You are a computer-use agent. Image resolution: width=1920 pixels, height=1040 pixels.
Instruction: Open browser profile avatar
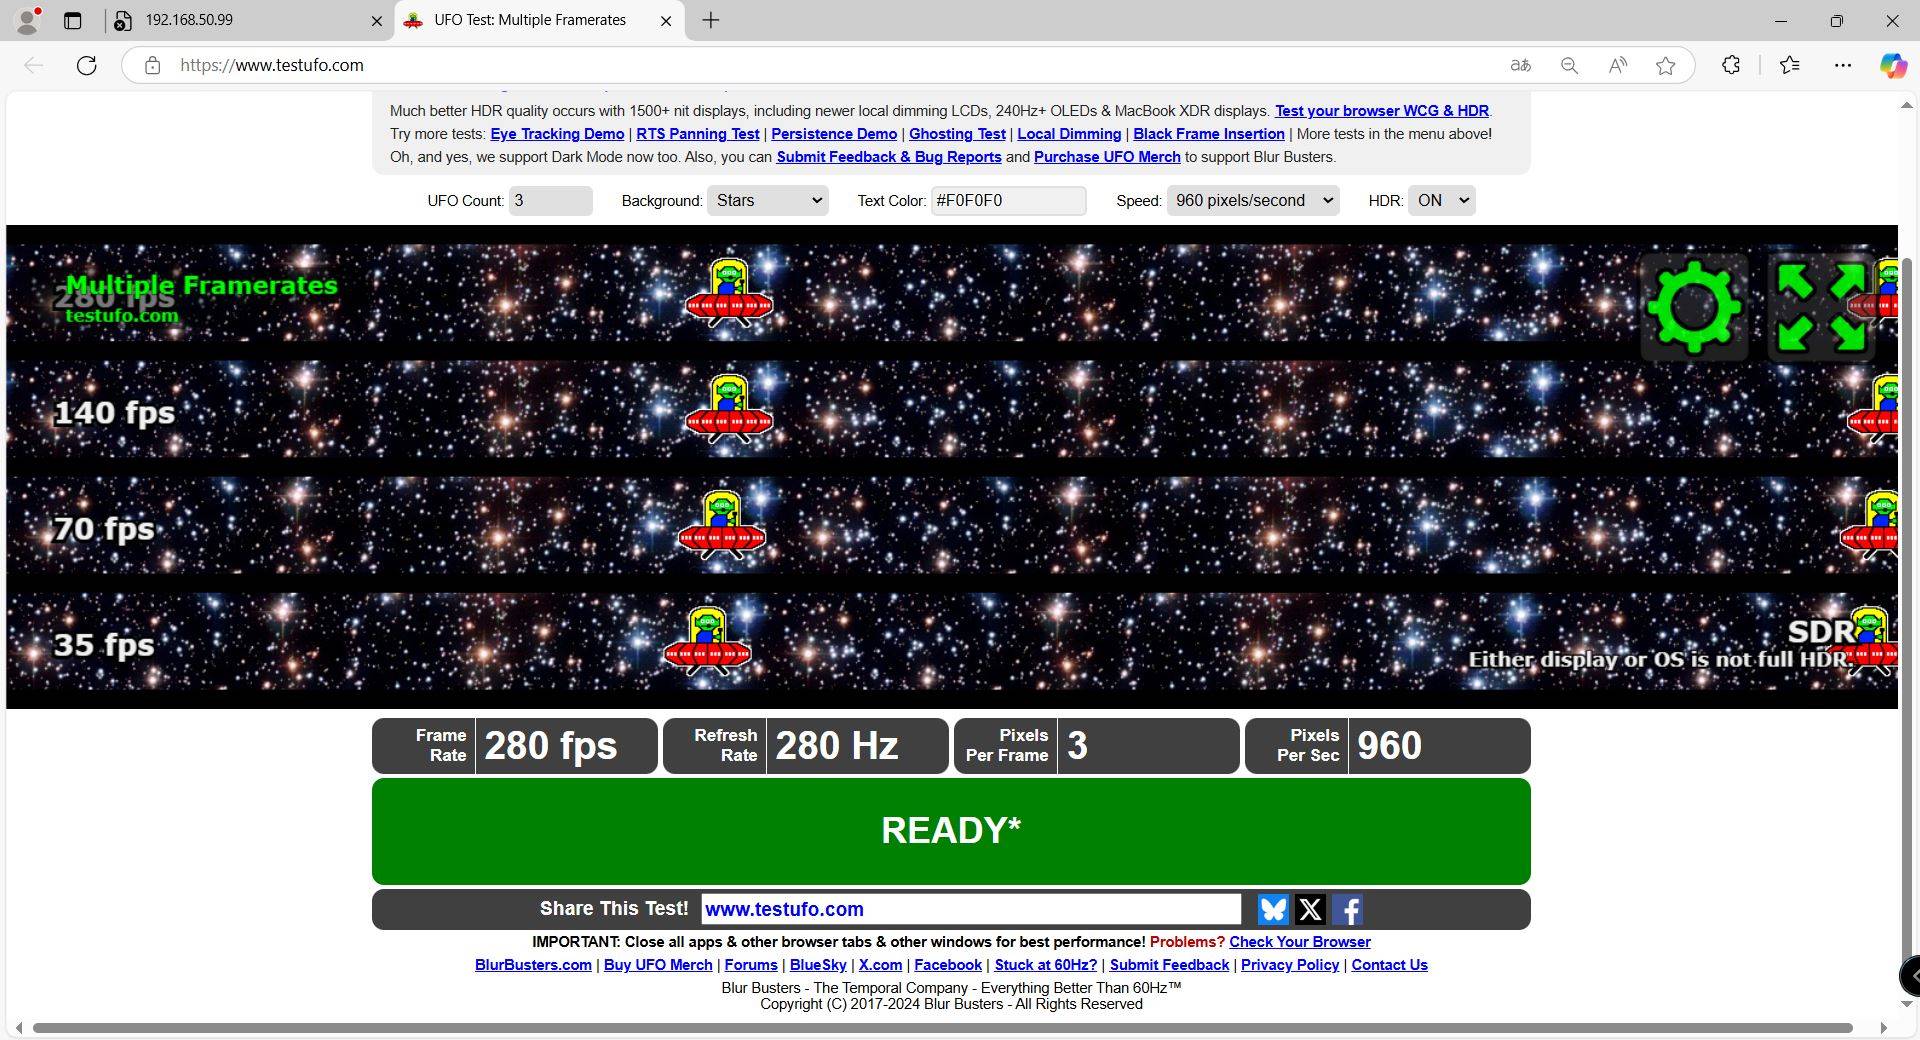click(29, 20)
